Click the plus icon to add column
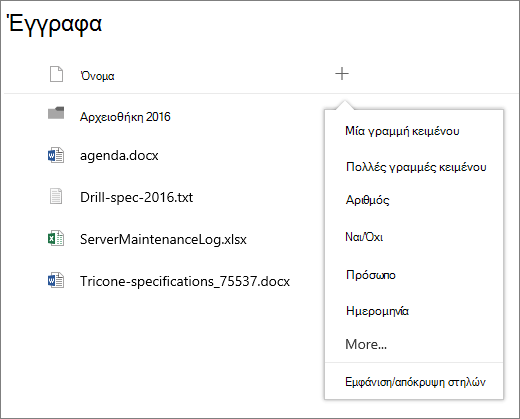Viewport: 520px width, 419px height. coord(342,74)
